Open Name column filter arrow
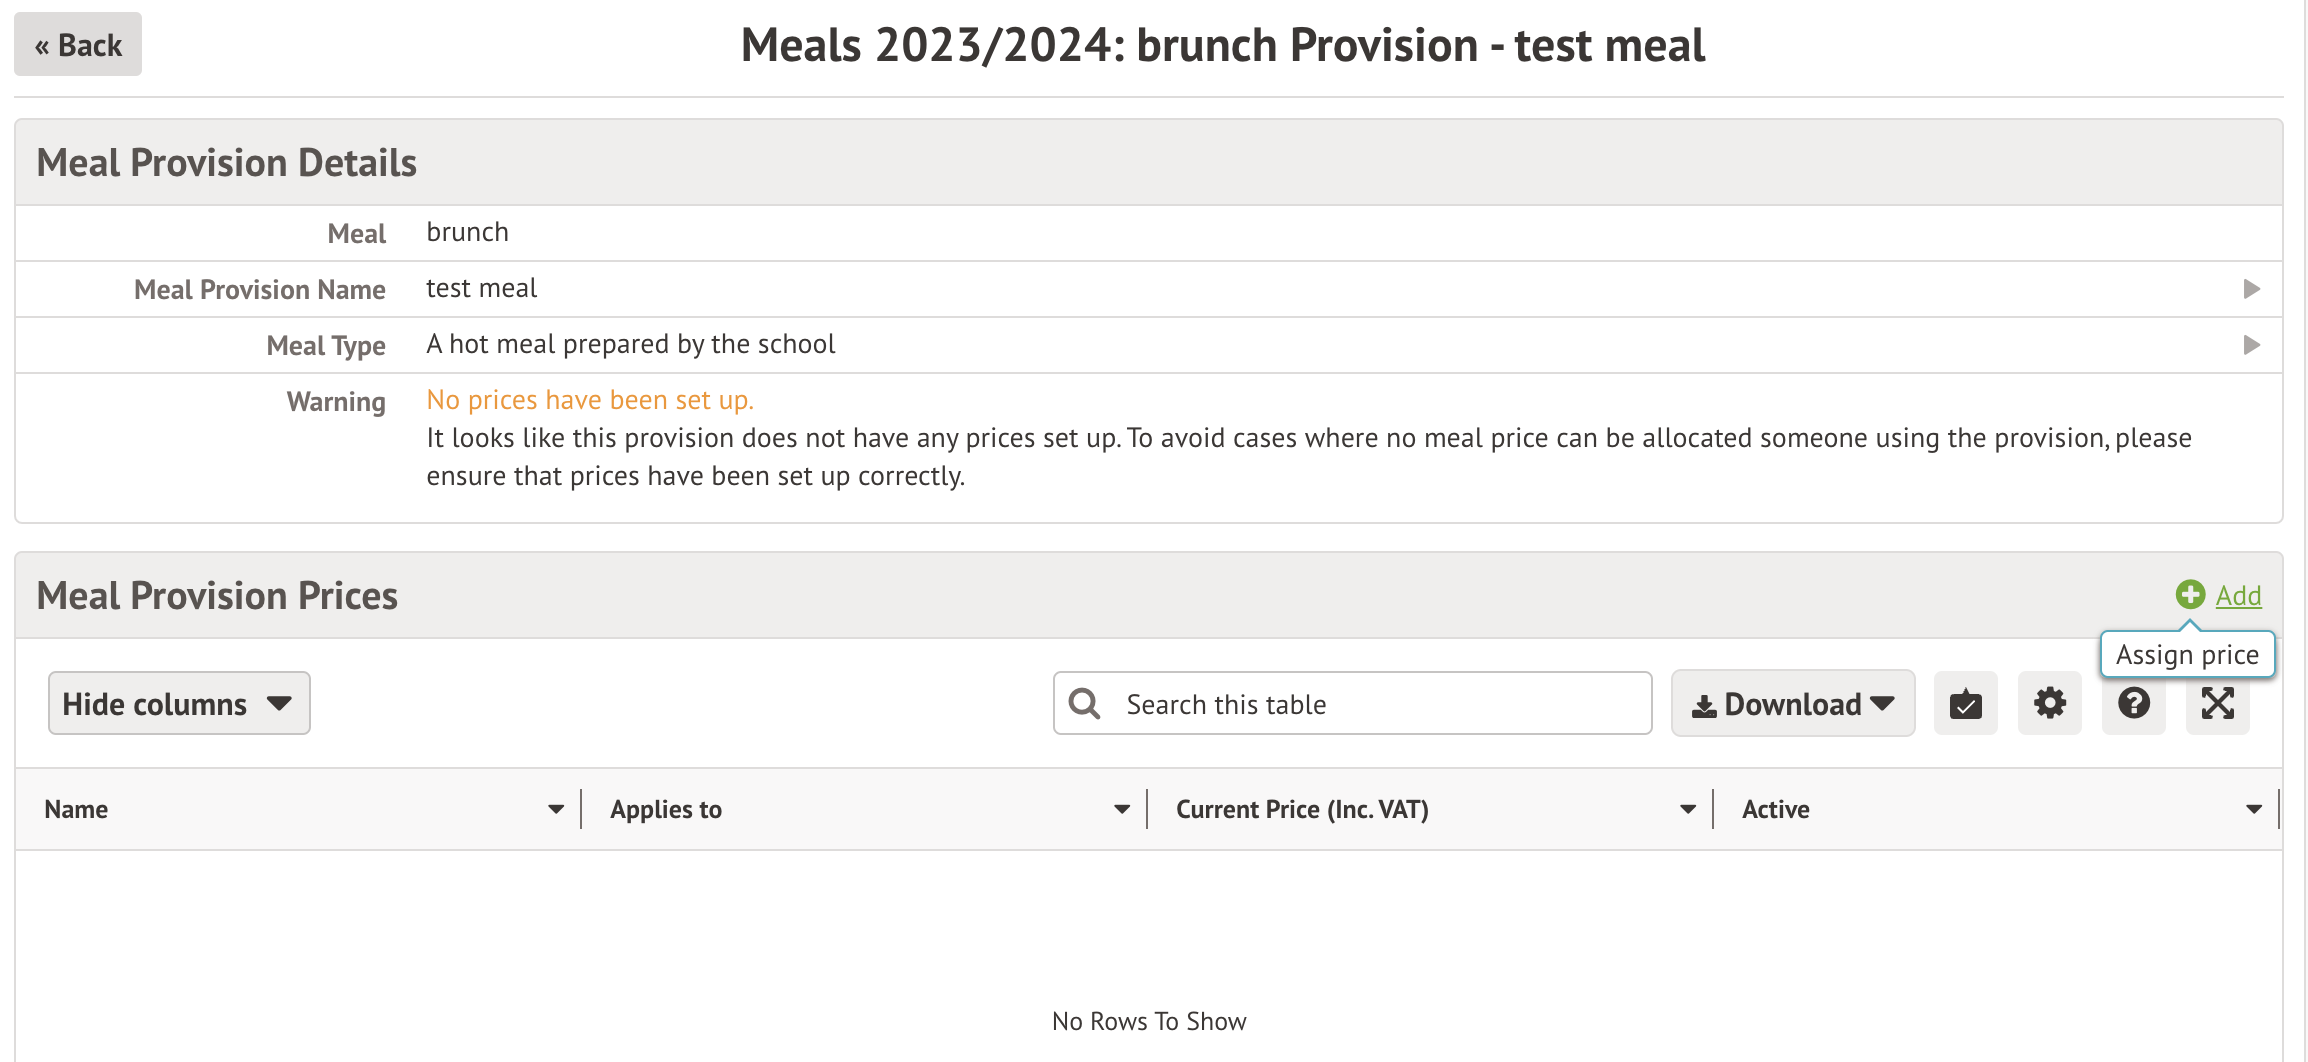The height and width of the screenshot is (1062, 2308). 556,809
